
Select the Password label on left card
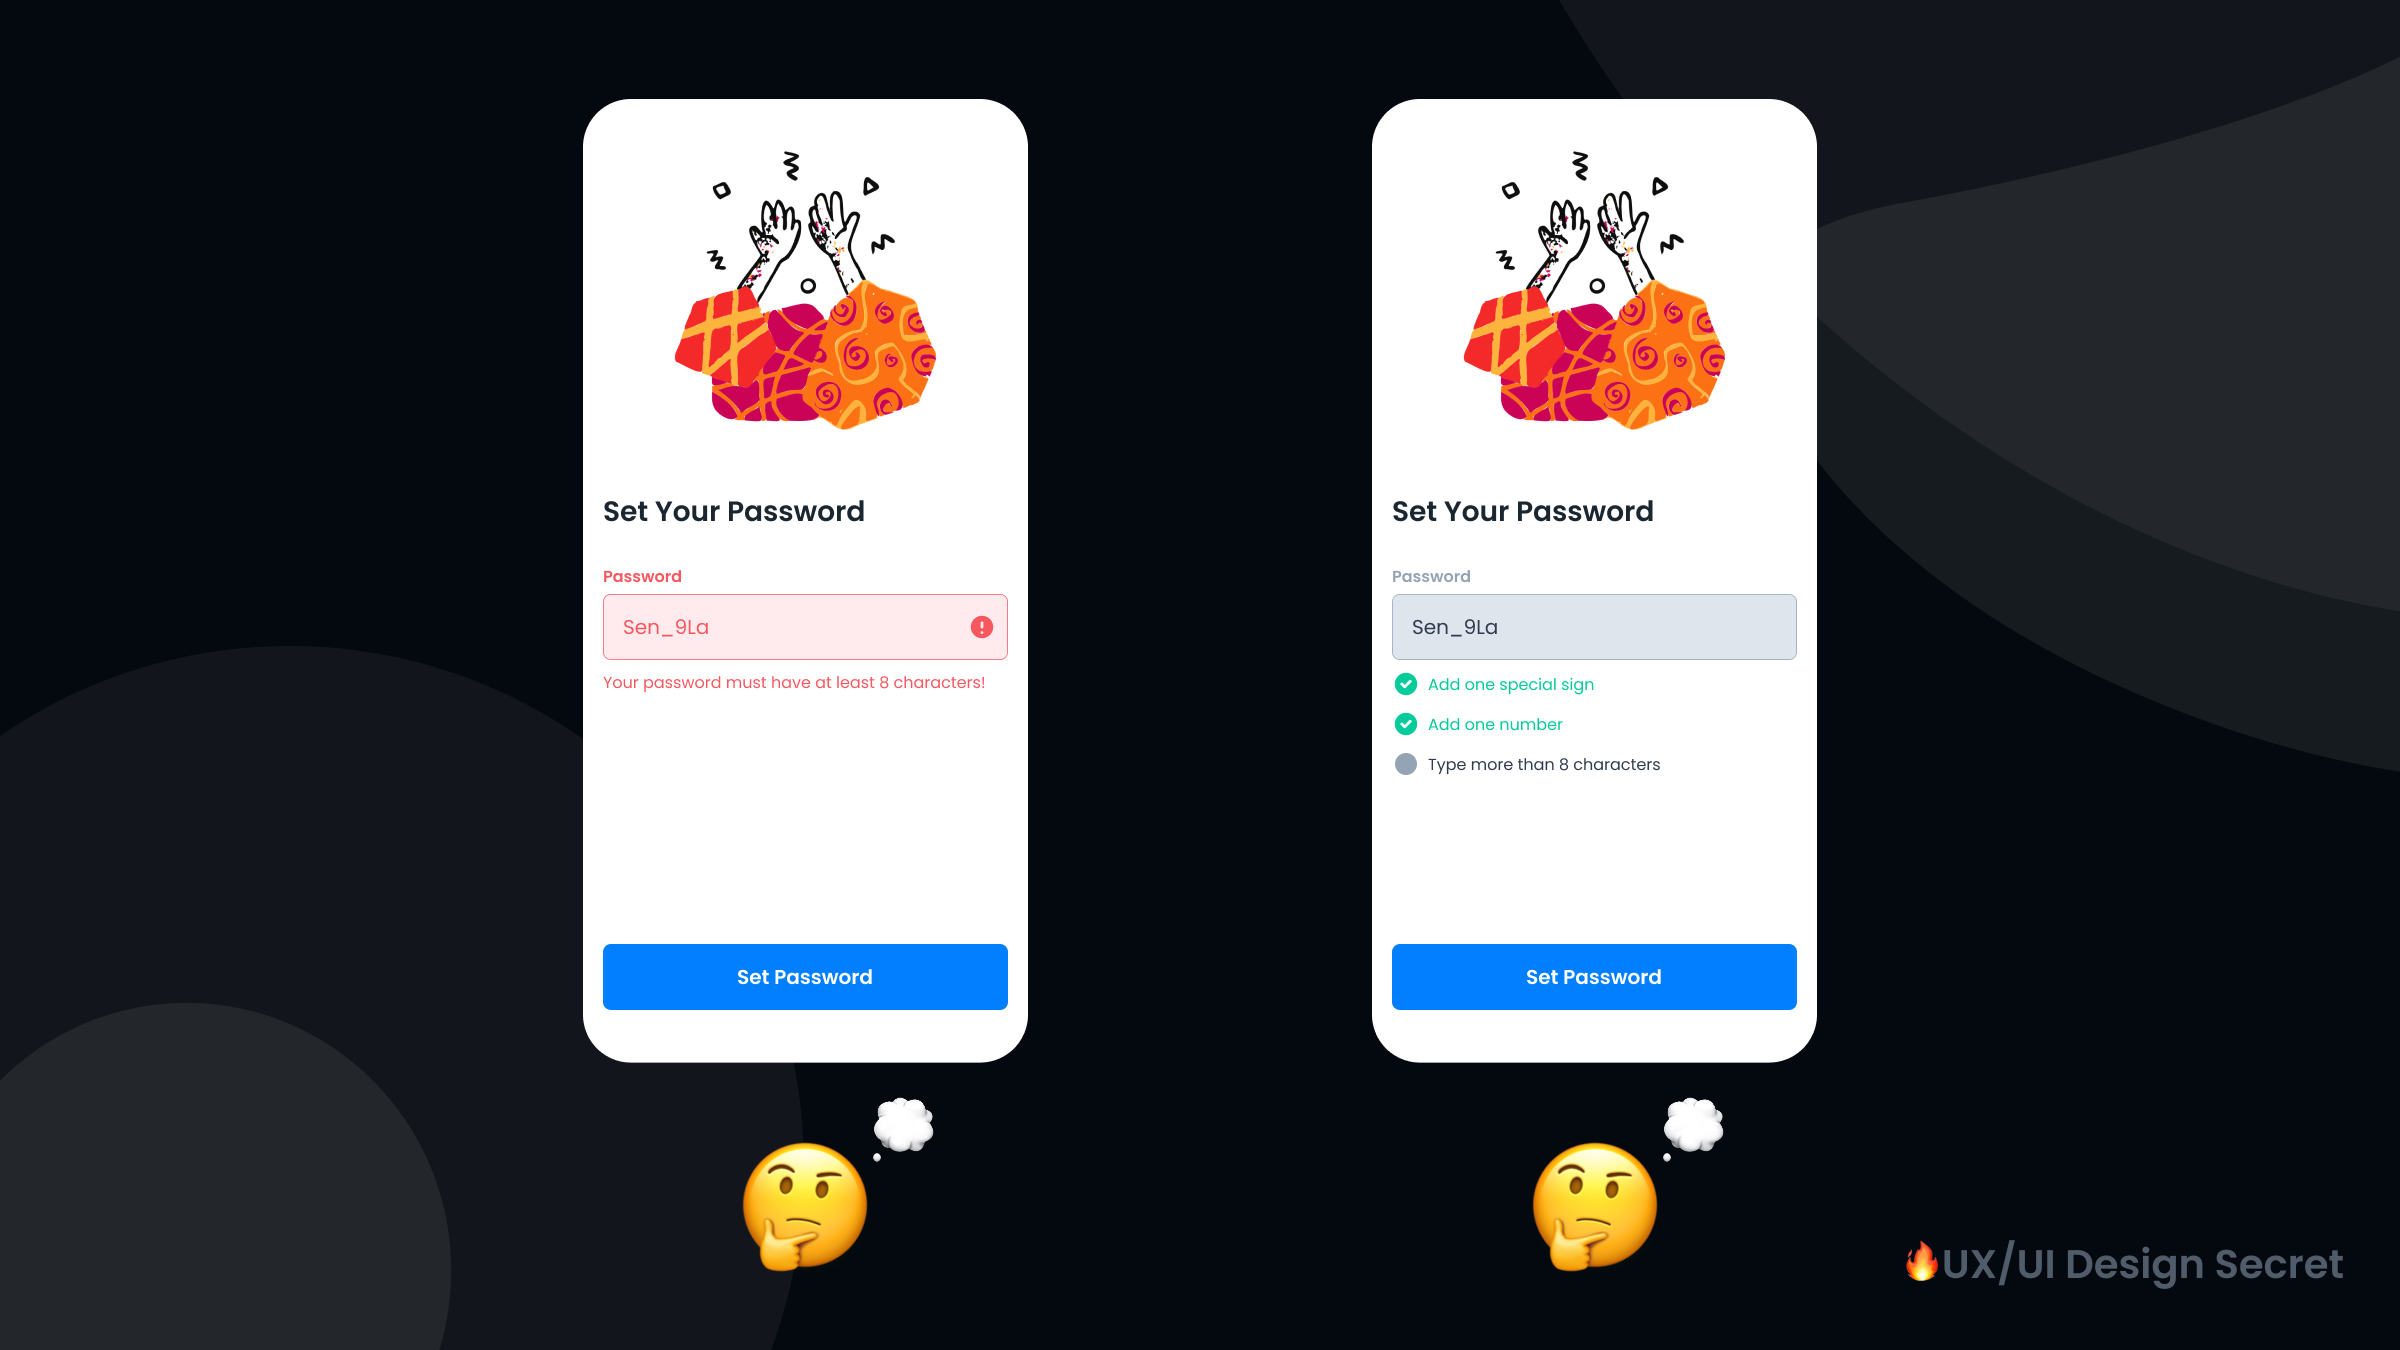click(643, 575)
